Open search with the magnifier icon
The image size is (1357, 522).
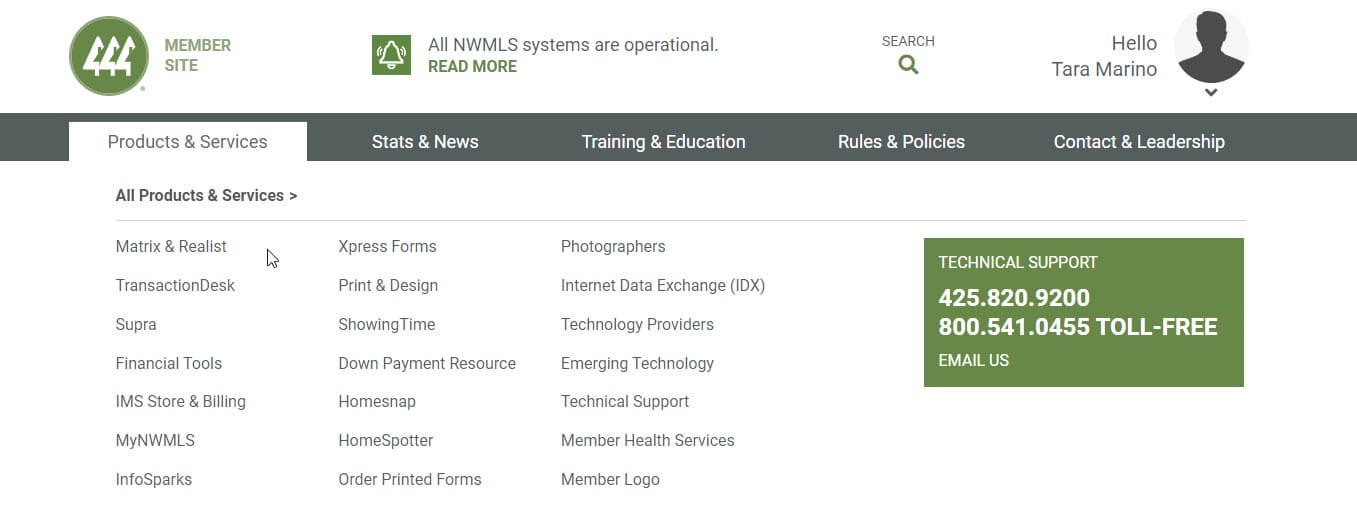click(908, 65)
